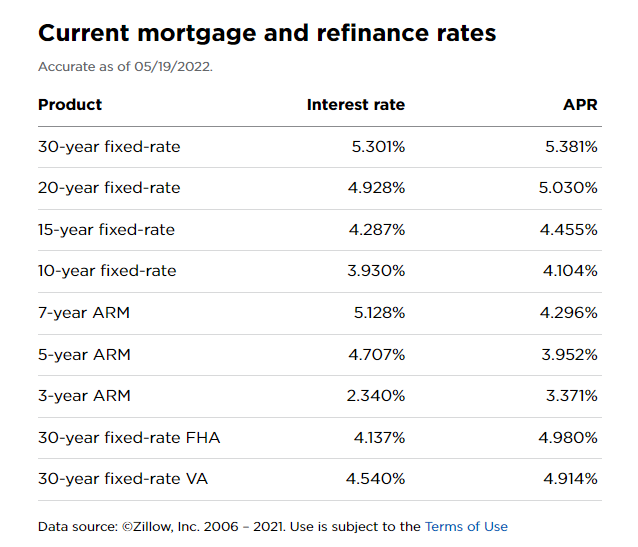This screenshot has height=547, width=638.
Task: Click the Product column header
Action: pyautogui.click(x=70, y=105)
